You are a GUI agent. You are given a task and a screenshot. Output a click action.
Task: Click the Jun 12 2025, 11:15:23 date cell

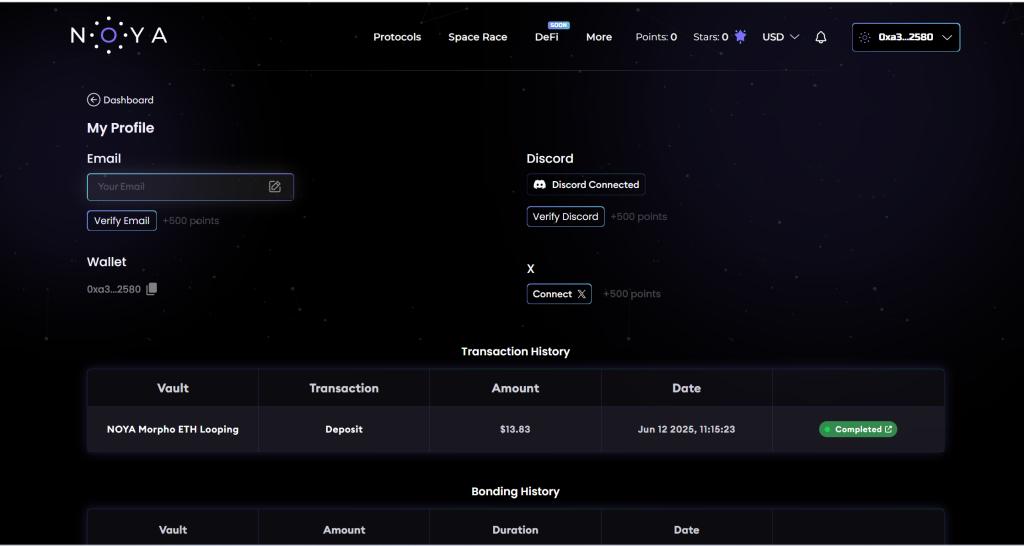coord(686,430)
